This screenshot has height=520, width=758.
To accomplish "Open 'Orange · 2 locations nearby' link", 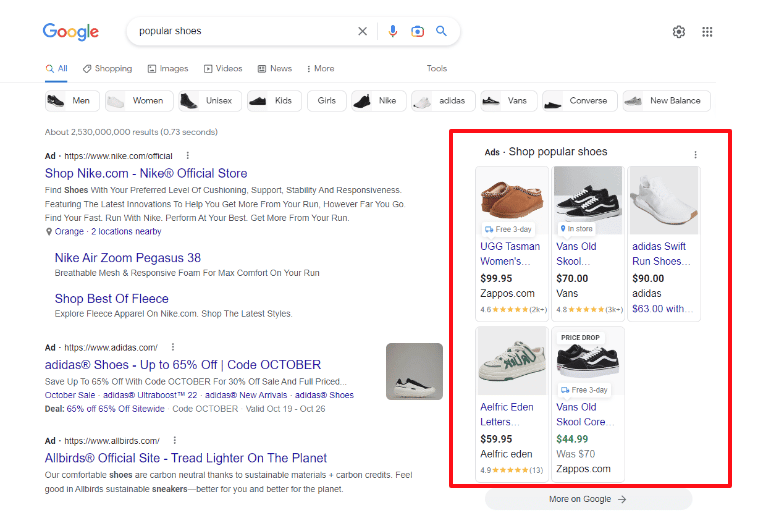I will pyautogui.click(x=108, y=231).
